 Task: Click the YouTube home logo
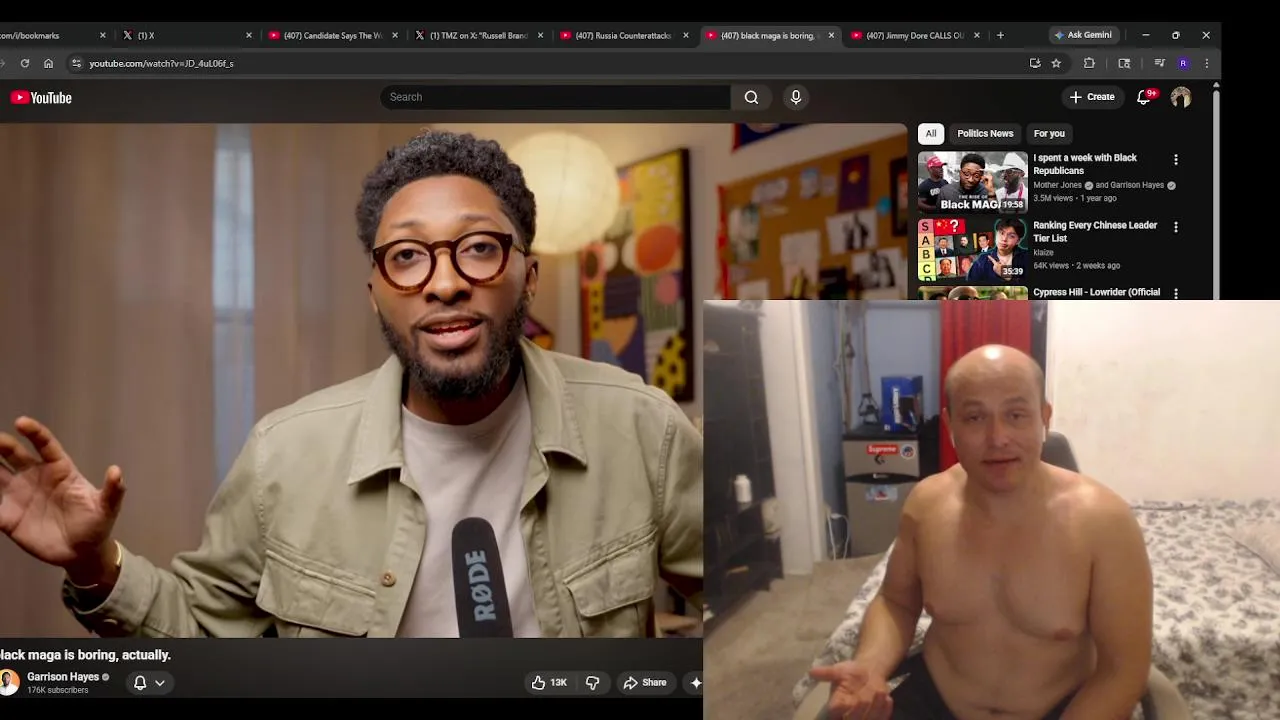pyautogui.click(x=41, y=97)
